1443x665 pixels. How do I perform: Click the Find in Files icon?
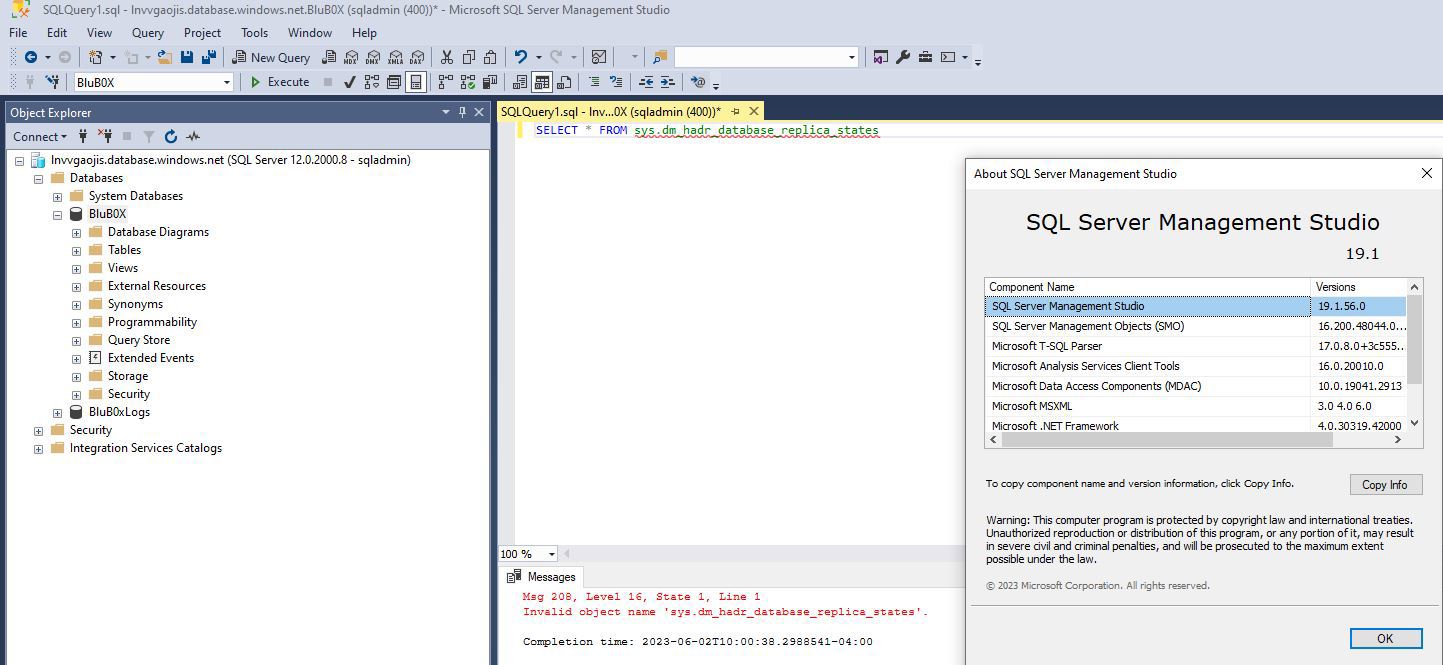(660, 57)
